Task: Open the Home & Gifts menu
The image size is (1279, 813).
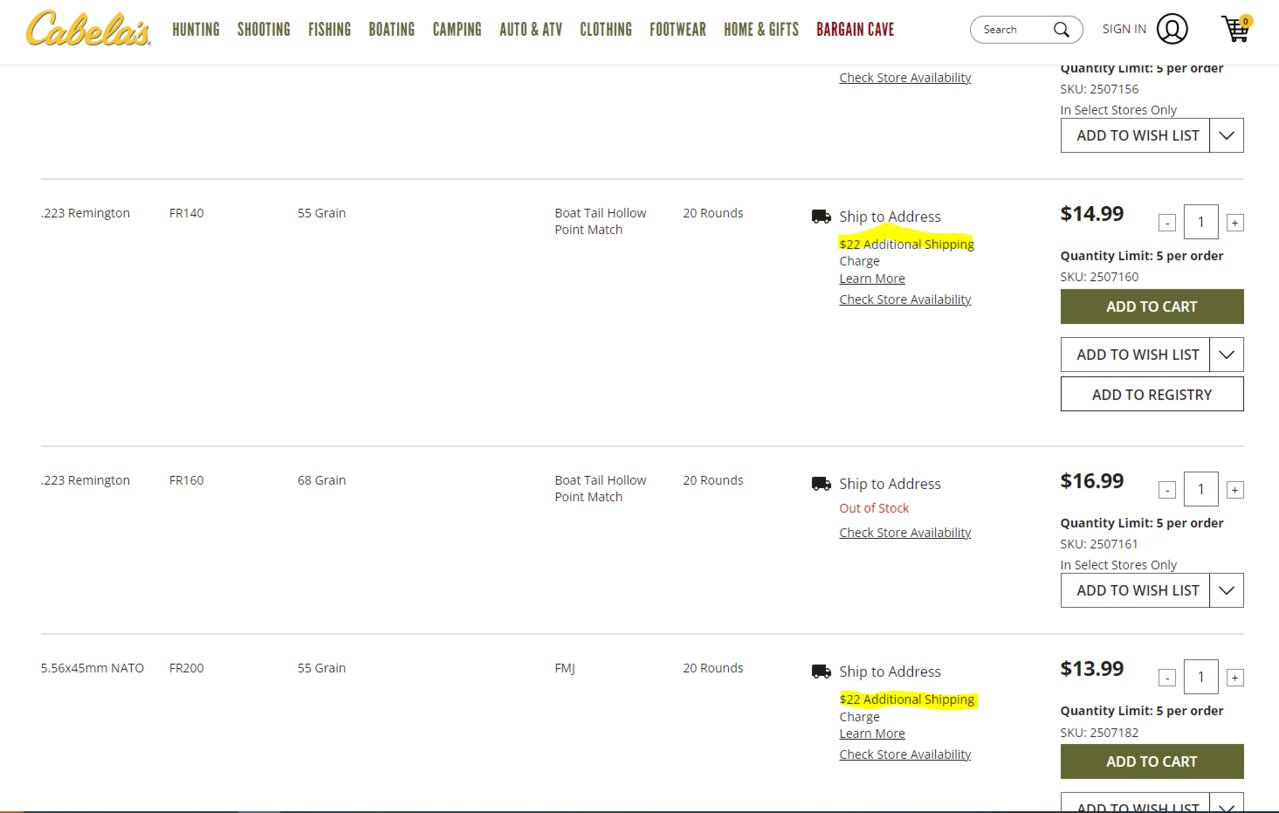Action: [761, 29]
